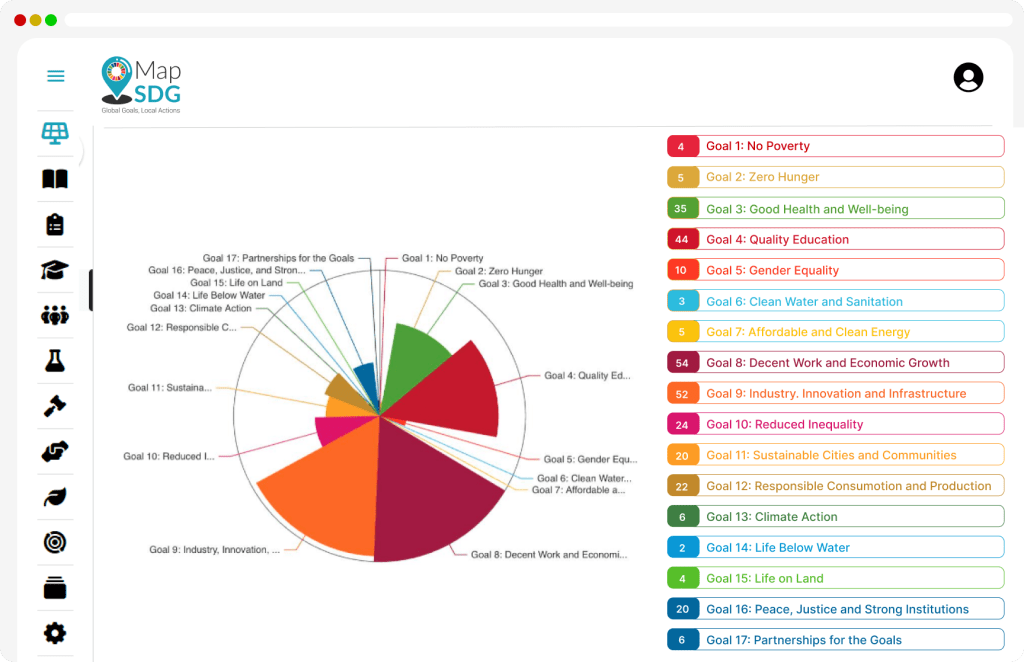Open the hamburger menu

pyautogui.click(x=56, y=76)
